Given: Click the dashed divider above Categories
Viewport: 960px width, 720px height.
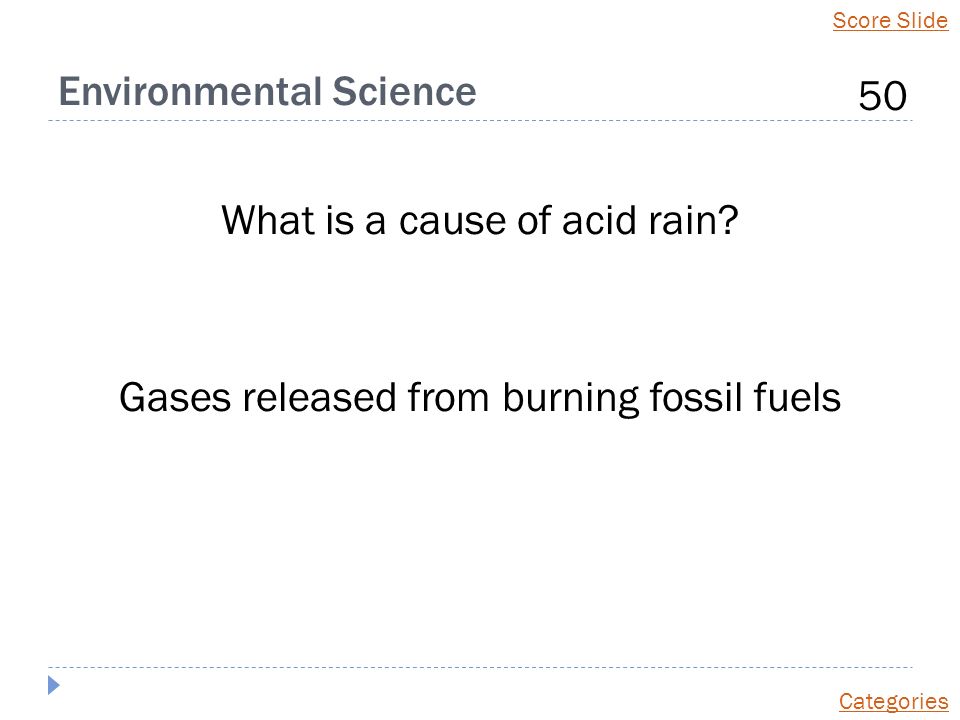Looking at the screenshot, I should 480,667.
